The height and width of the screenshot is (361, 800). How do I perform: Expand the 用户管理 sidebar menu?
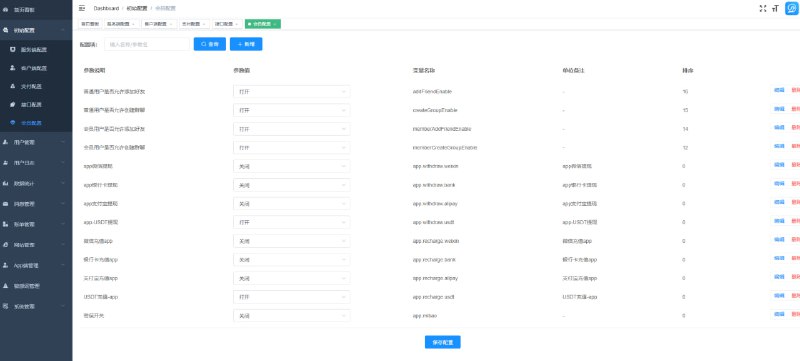click(x=36, y=142)
